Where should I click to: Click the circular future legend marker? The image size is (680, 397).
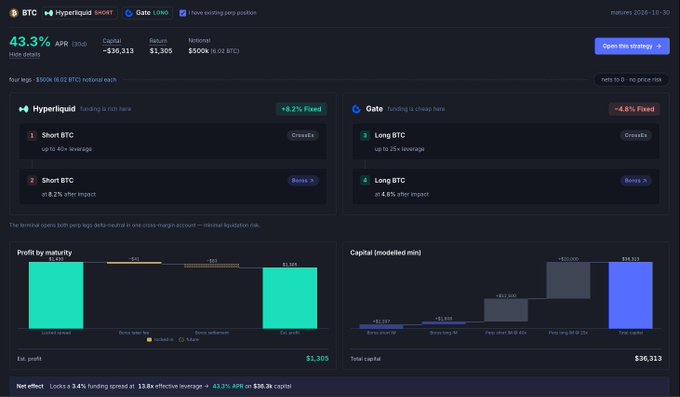(181, 340)
